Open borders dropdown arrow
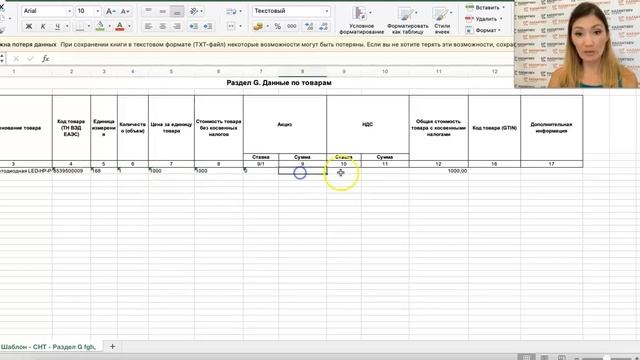The height and width of the screenshot is (360, 640). coord(89,27)
